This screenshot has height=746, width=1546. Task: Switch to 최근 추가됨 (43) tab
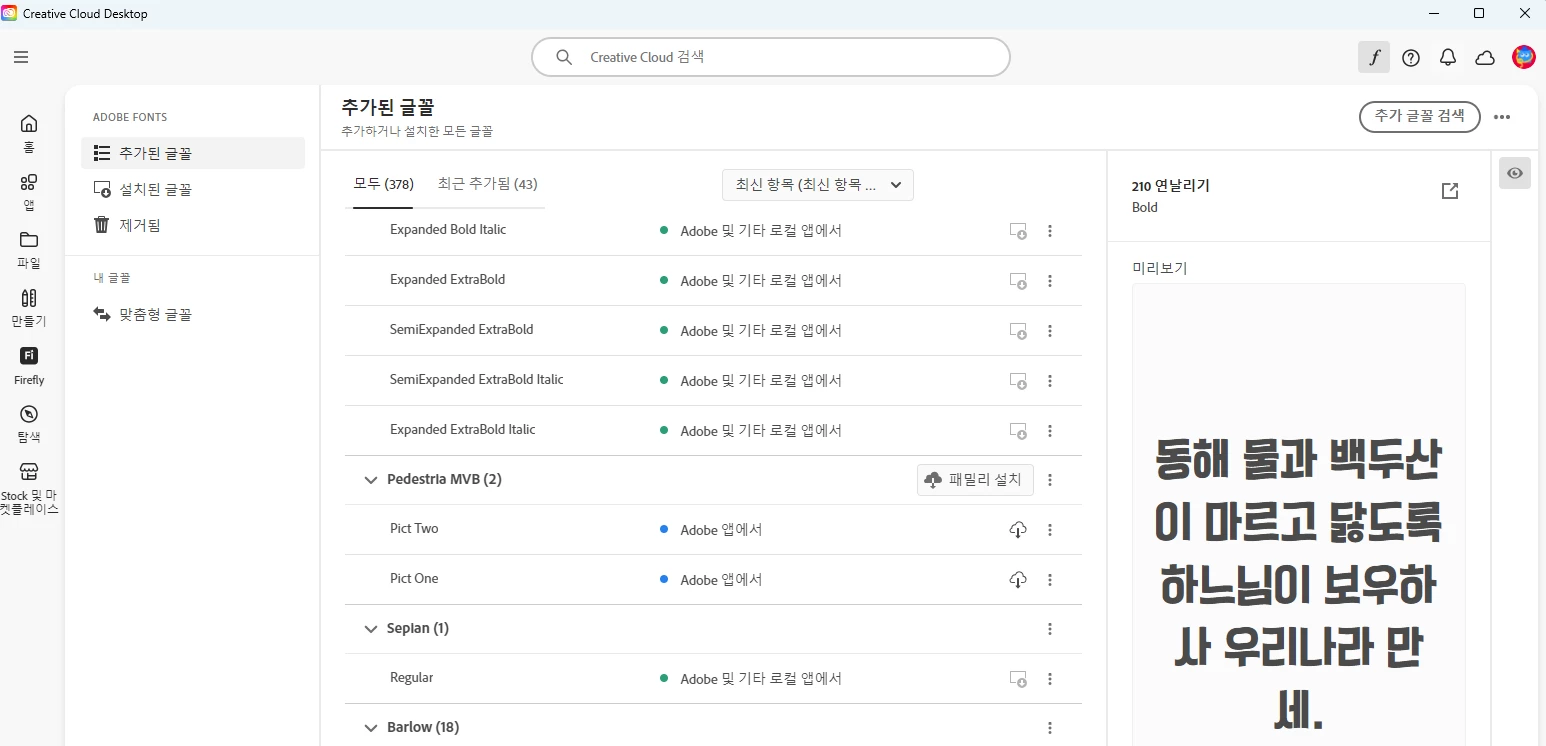coord(487,184)
